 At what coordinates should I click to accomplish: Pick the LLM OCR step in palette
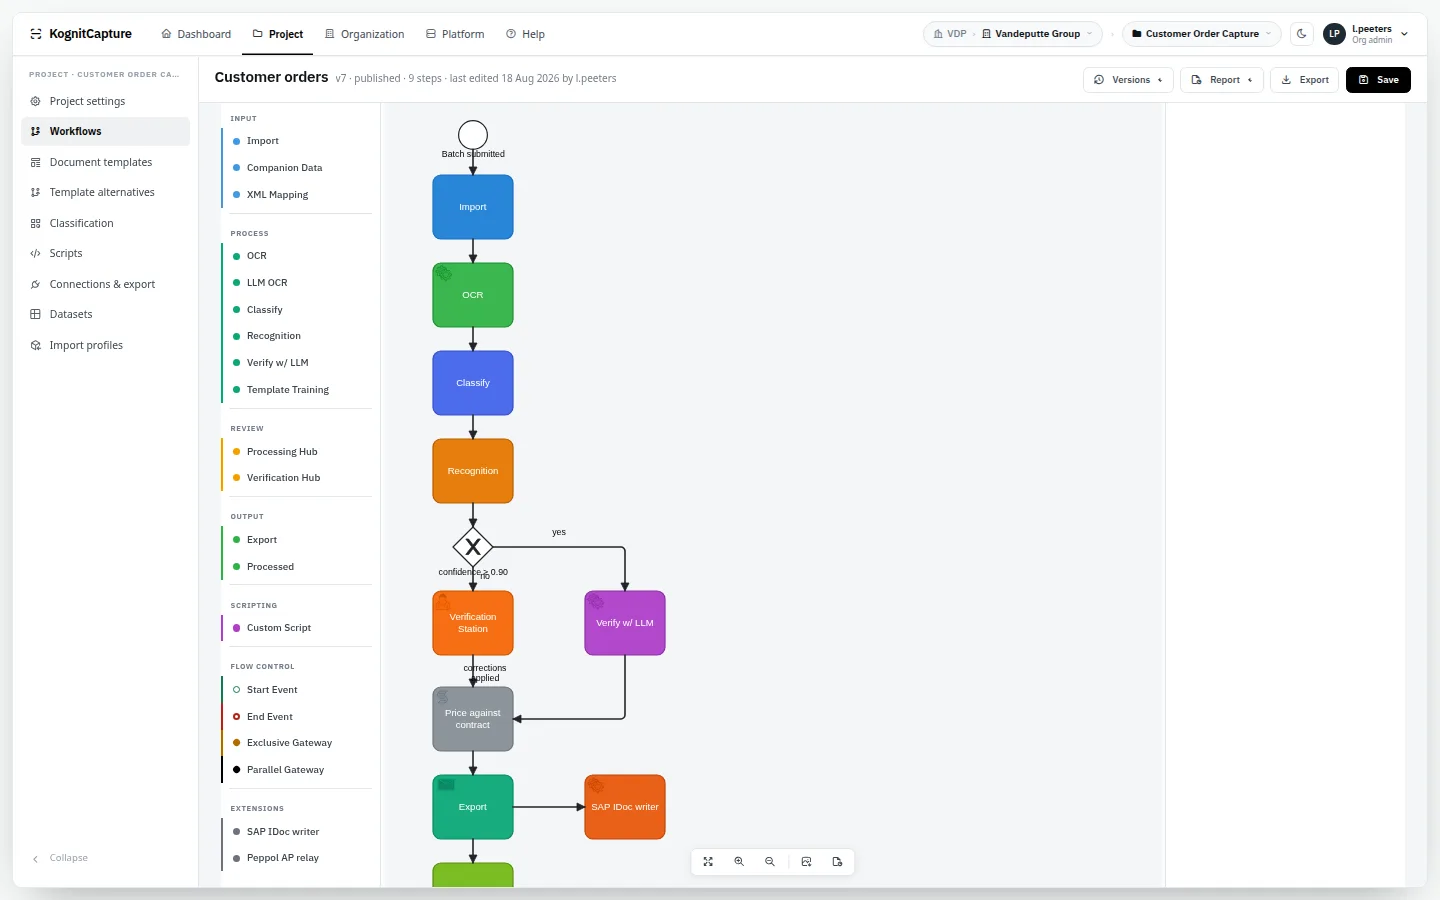(x=298, y=283)
